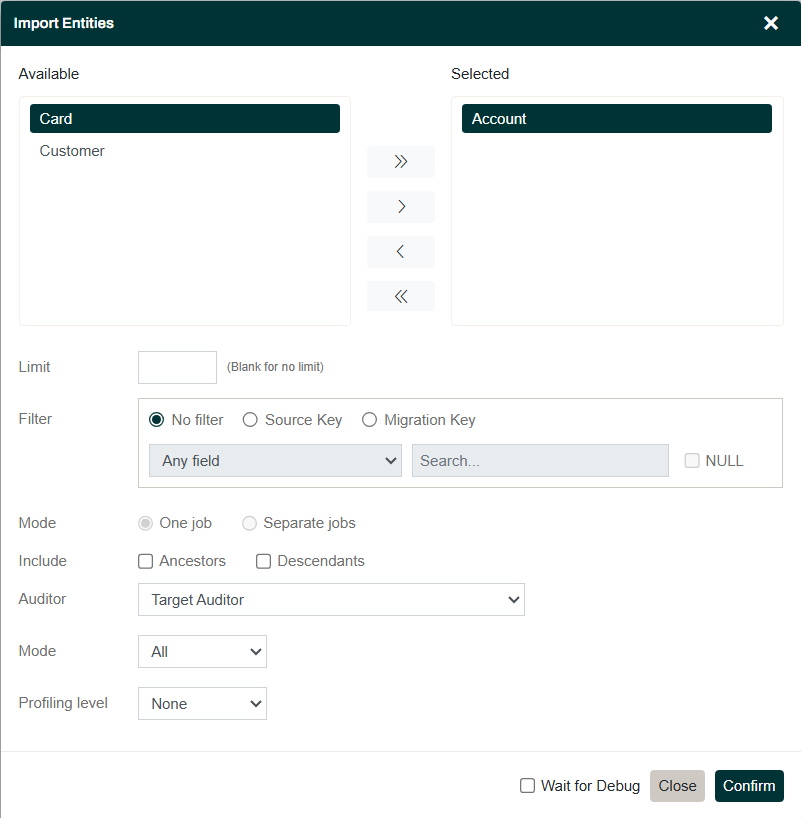Viewport: 801px width, 818px height.
Task: Click the Limit input field
Action: (177, 367)
